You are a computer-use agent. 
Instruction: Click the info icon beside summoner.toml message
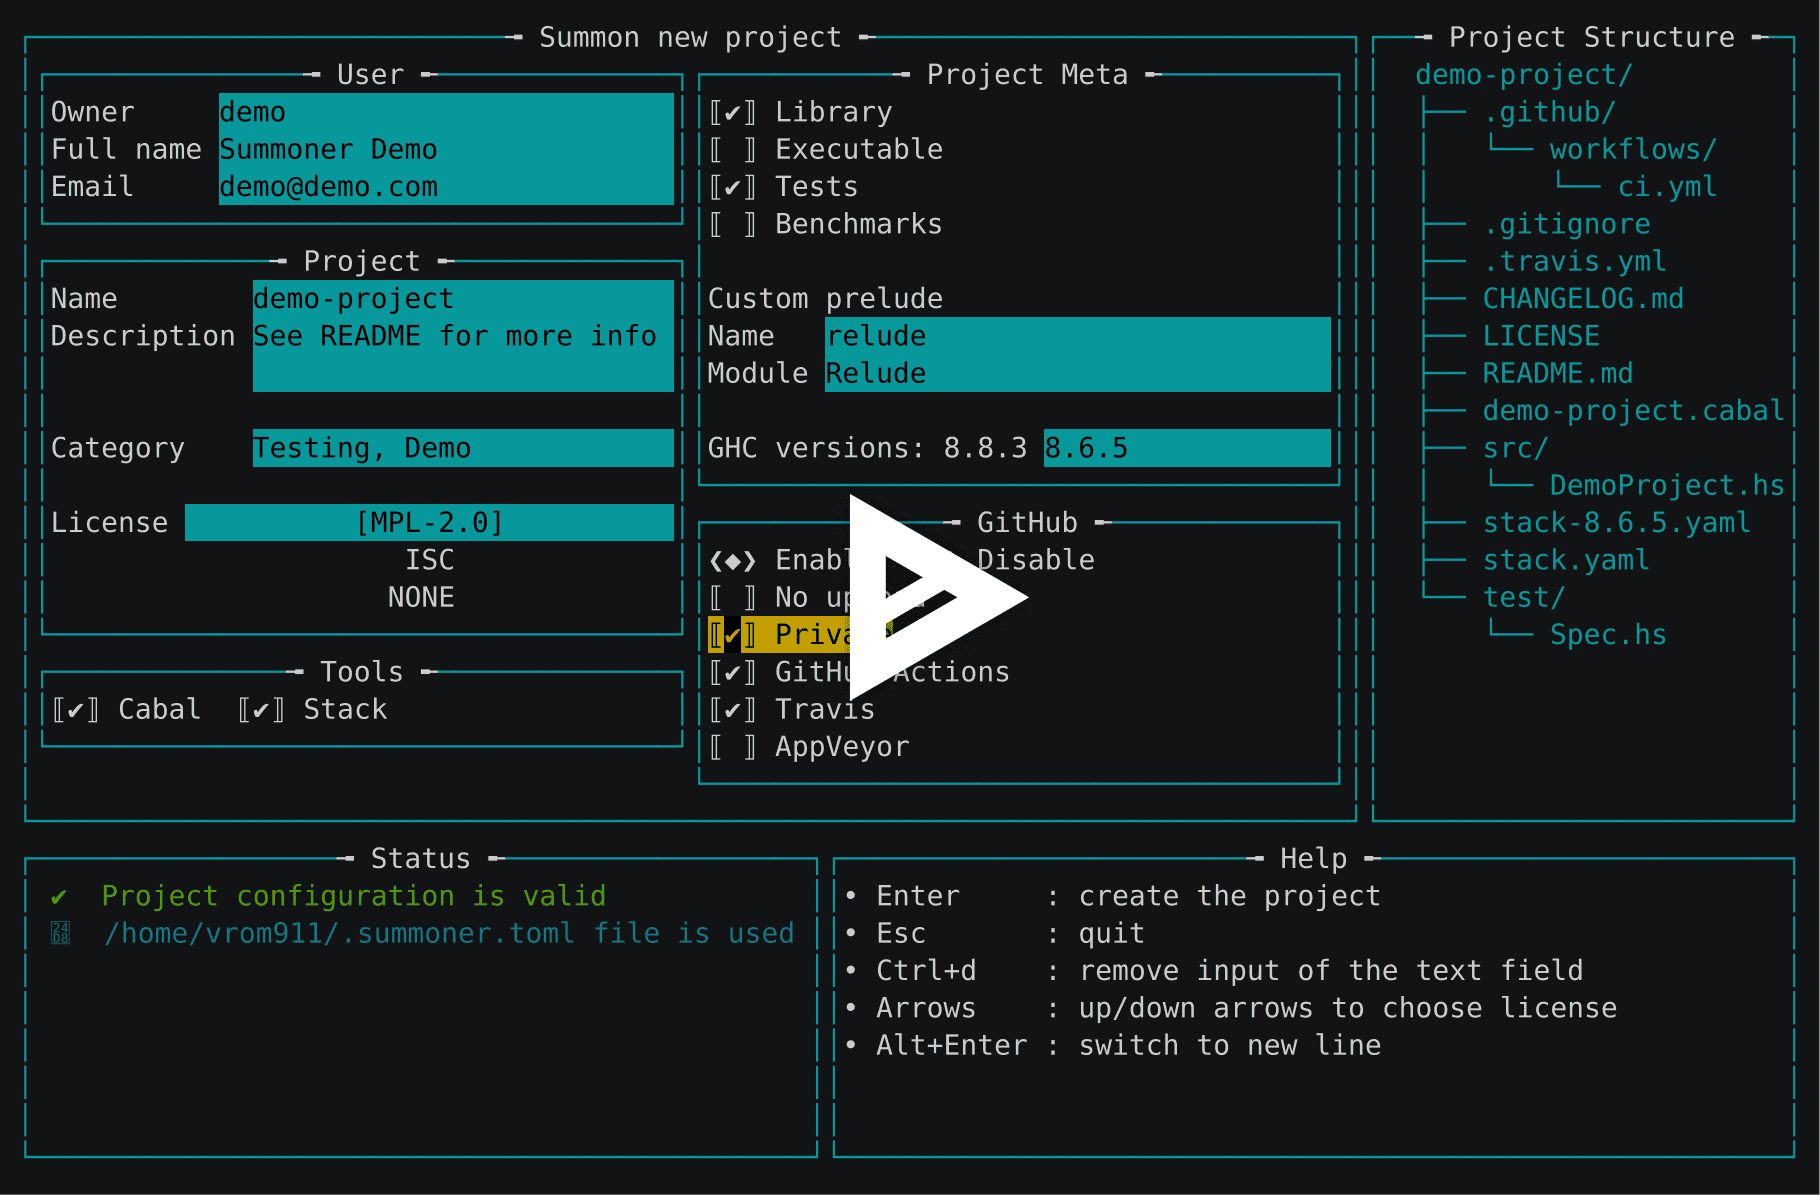(60, 934)
